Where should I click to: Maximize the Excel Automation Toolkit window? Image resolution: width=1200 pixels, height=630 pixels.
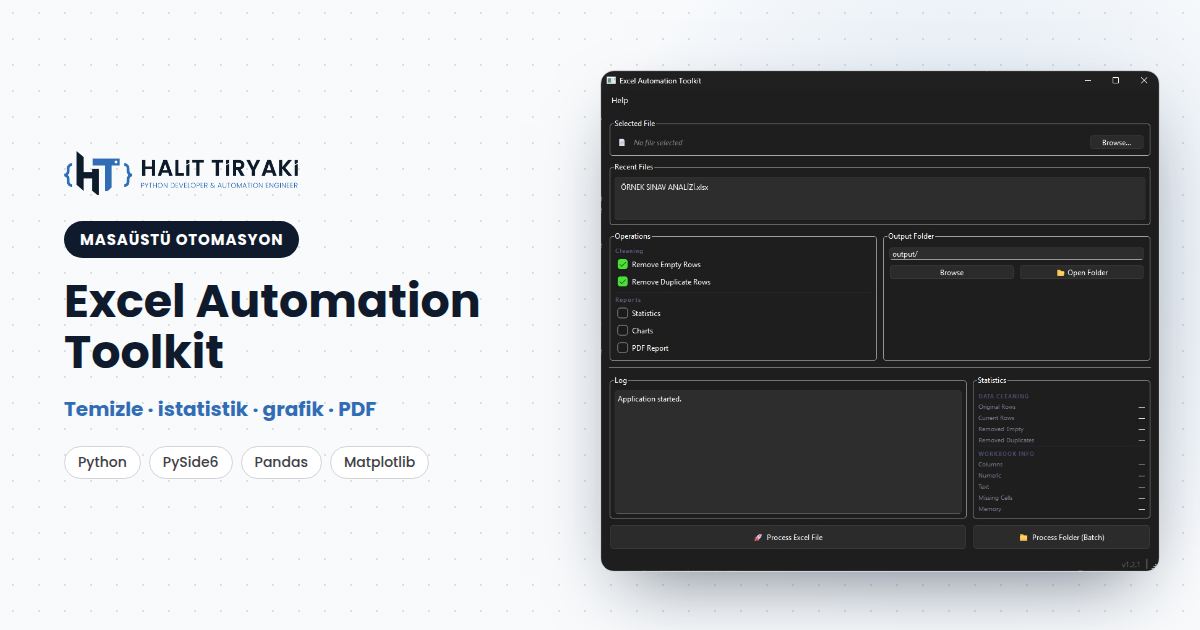point(1116,80)
